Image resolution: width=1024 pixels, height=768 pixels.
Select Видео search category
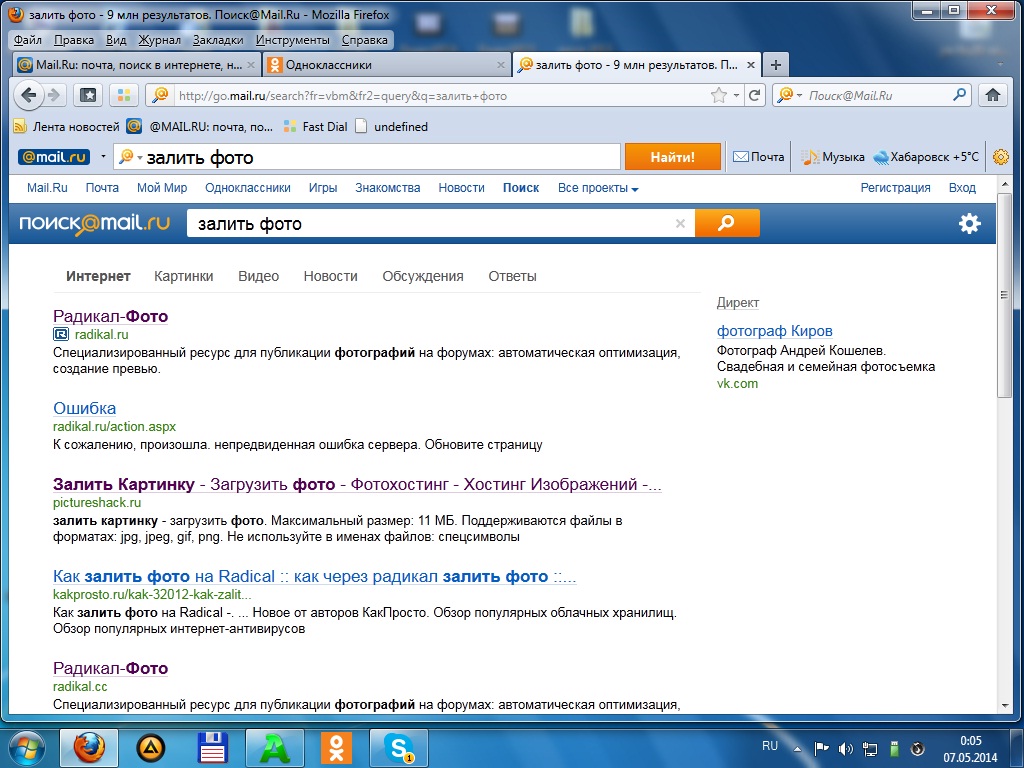click(259, 276)
